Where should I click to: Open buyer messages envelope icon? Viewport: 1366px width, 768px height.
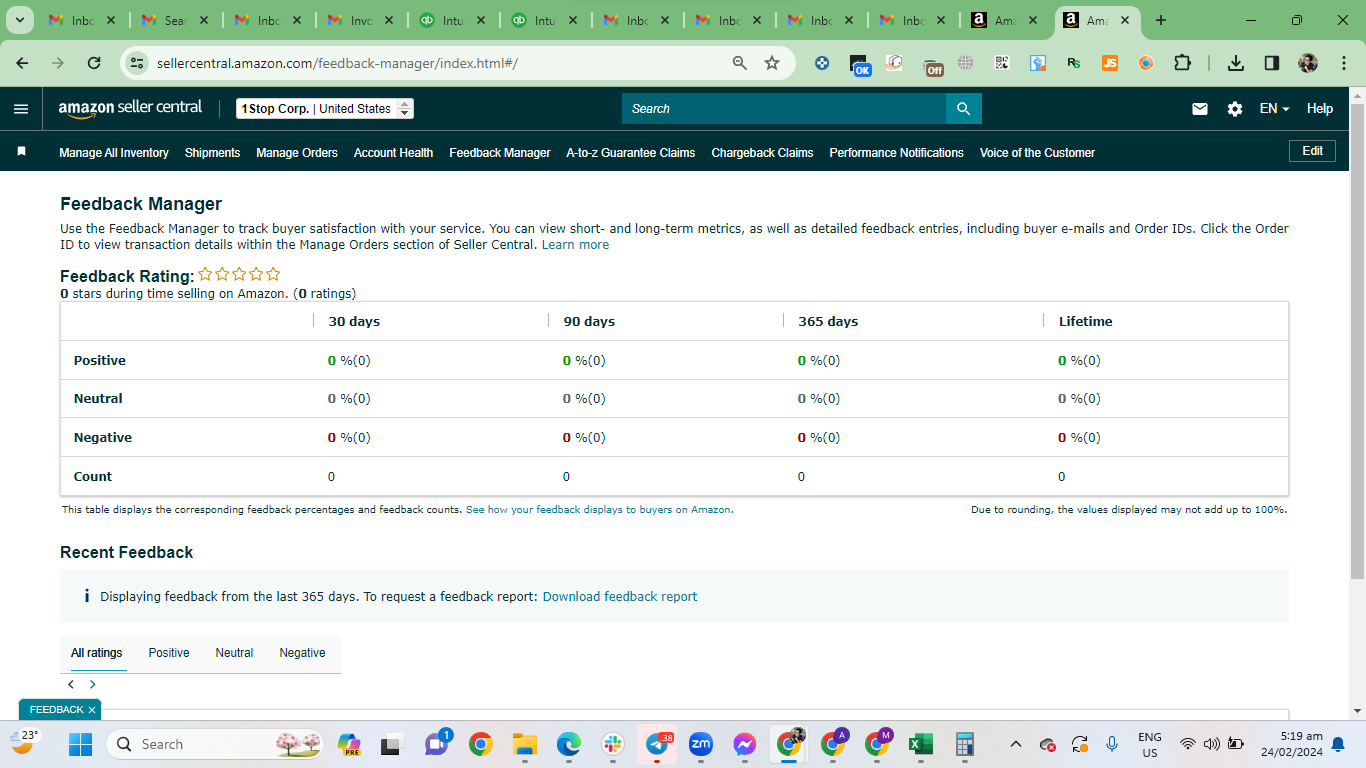tap(1200, 109)
